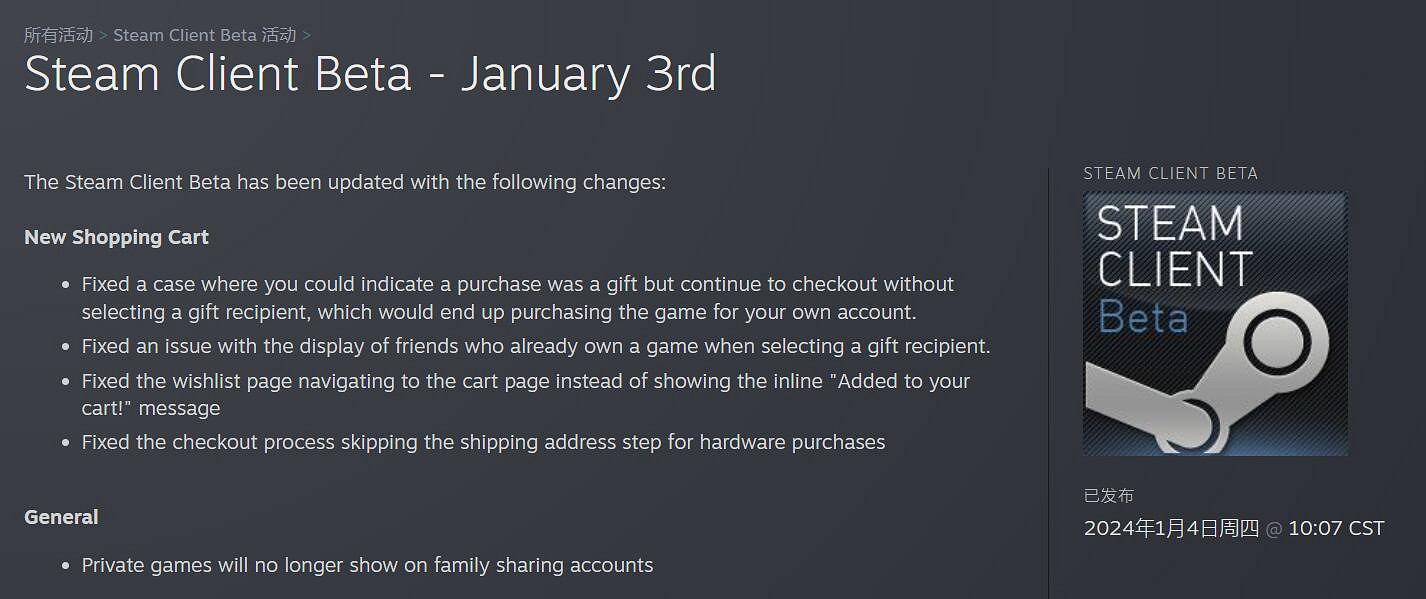Select the page title Steam Client Beta - January 3rd
Viewport: 1426px width, 599px height.
tap(370, 73)
